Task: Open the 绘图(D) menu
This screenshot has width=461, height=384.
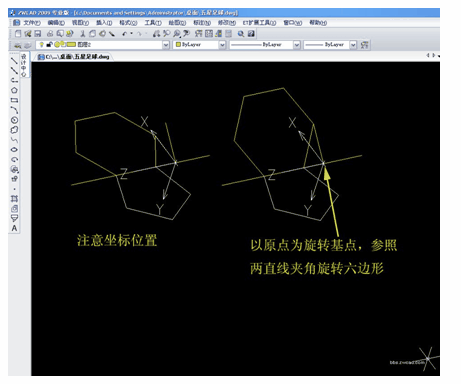Action: 177,23
